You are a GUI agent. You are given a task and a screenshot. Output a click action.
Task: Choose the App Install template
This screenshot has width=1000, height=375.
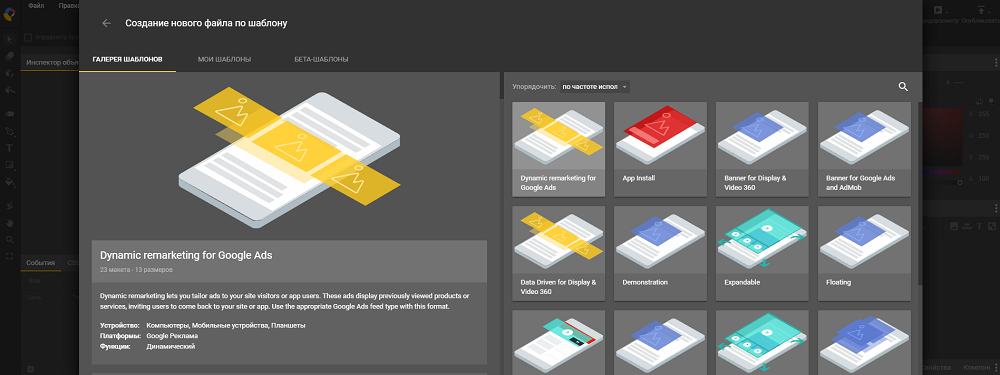[x=661, y=150]
